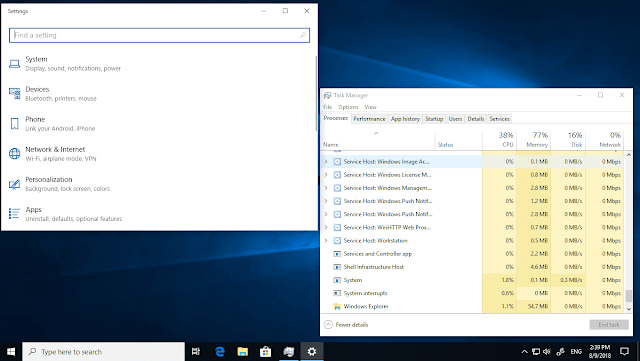Select Windows Explorer 54.7 MB memory cell

pyautogui.click(x=533, y=306)
